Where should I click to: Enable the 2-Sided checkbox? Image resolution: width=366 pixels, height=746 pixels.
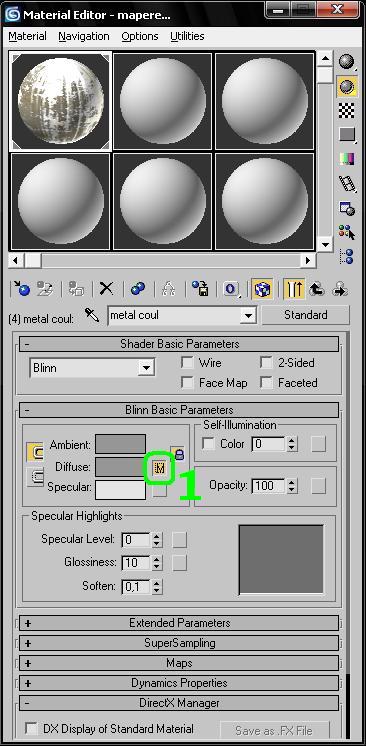pos(267,363)
